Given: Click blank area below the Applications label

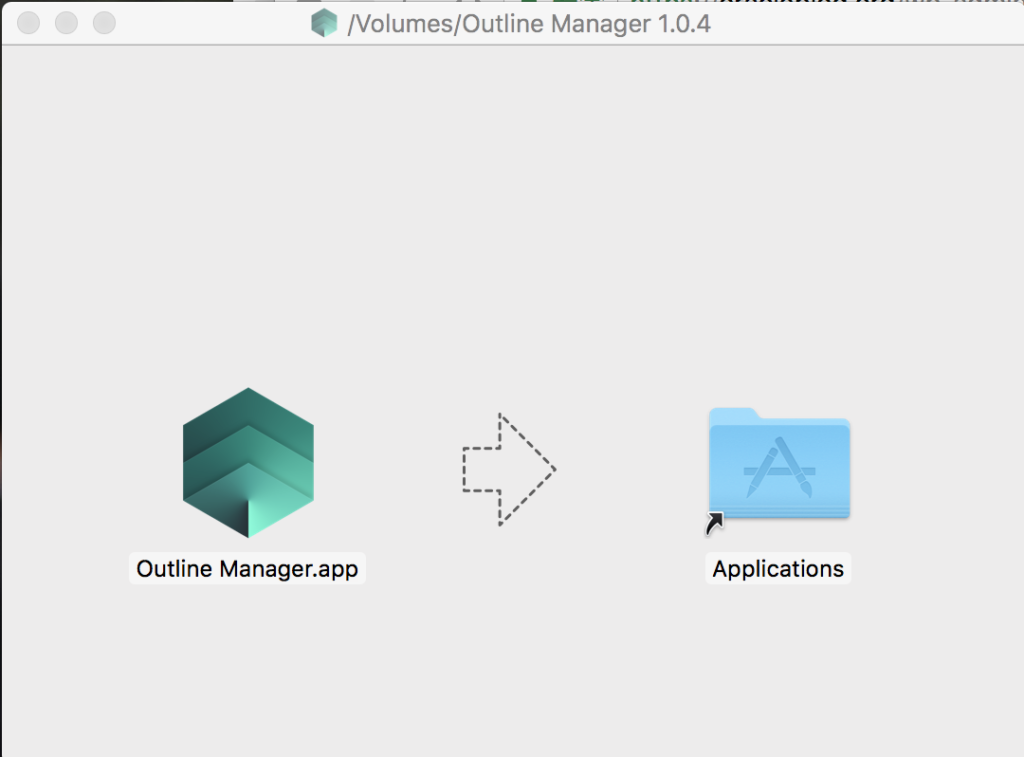Looking at the screenshot, I should (x=778, y=670).
